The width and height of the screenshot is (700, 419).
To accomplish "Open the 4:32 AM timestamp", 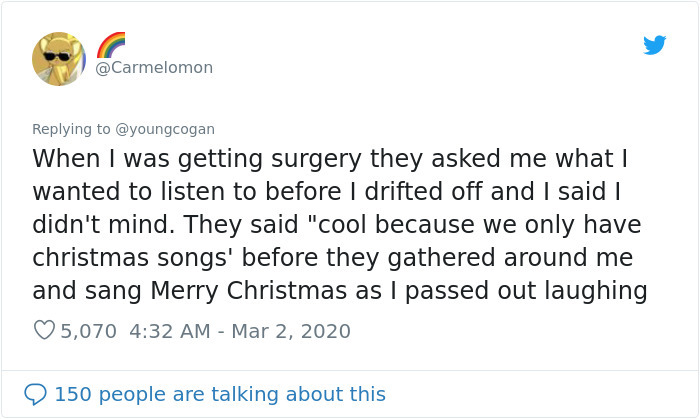I will pyautogui.click(x=169, y=330).
